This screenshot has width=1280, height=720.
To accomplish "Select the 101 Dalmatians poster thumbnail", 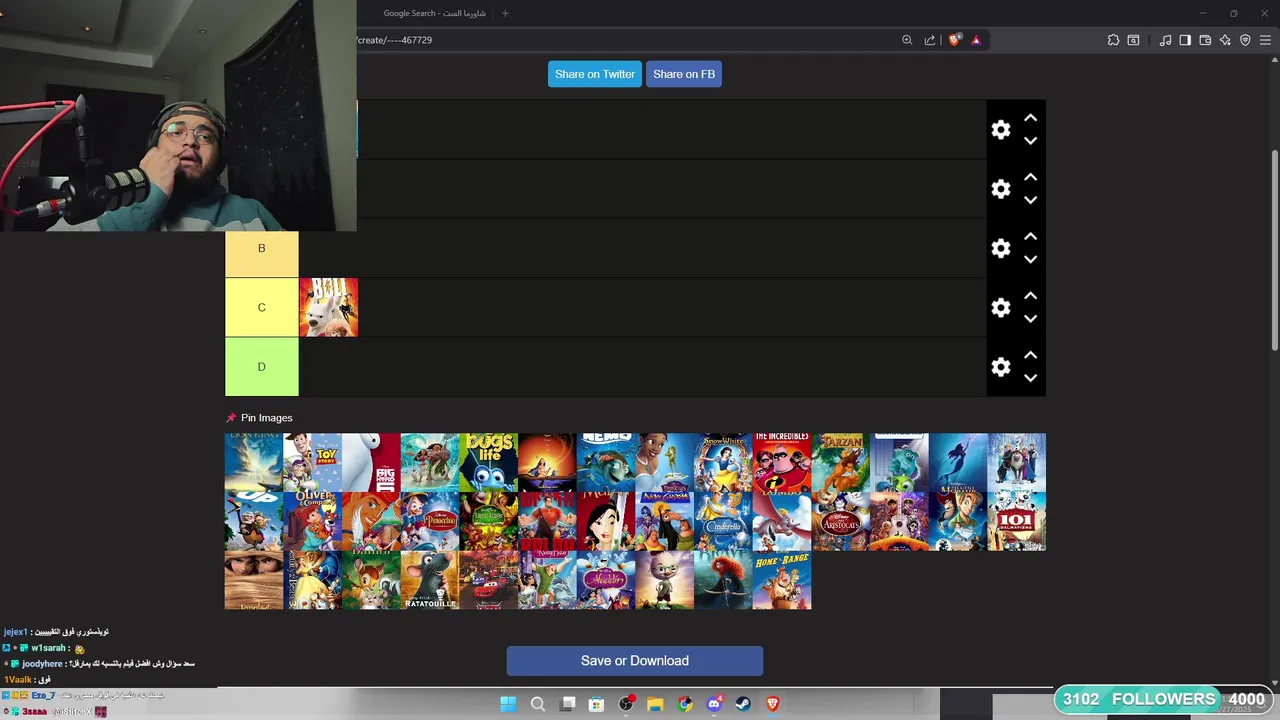I will pyautogui.click(x=1016, y=521).
